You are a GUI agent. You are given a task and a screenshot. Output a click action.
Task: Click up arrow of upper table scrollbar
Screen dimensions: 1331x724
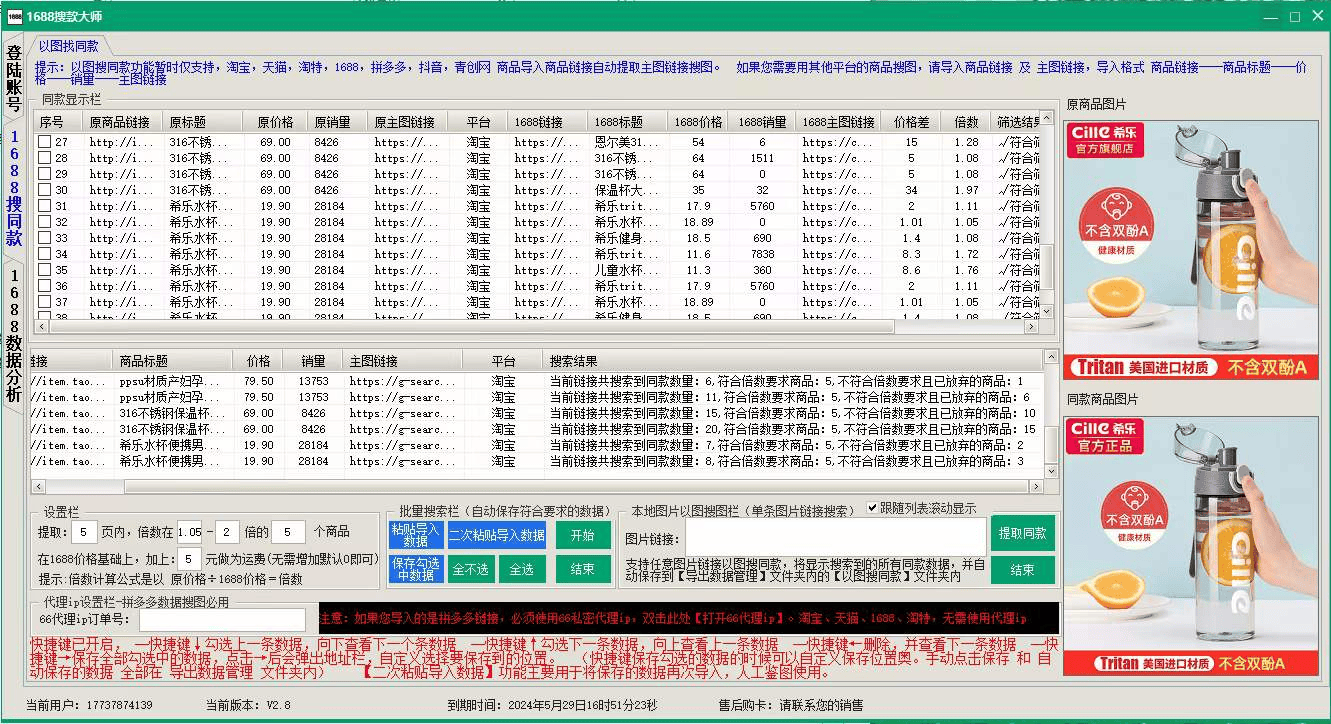(1048, 120)
